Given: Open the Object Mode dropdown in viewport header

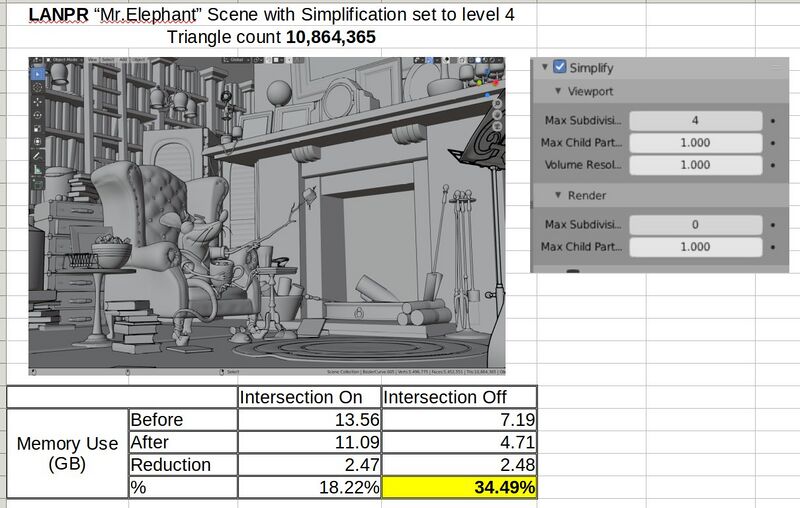Looking at the screenshot, I should point(65,60).
